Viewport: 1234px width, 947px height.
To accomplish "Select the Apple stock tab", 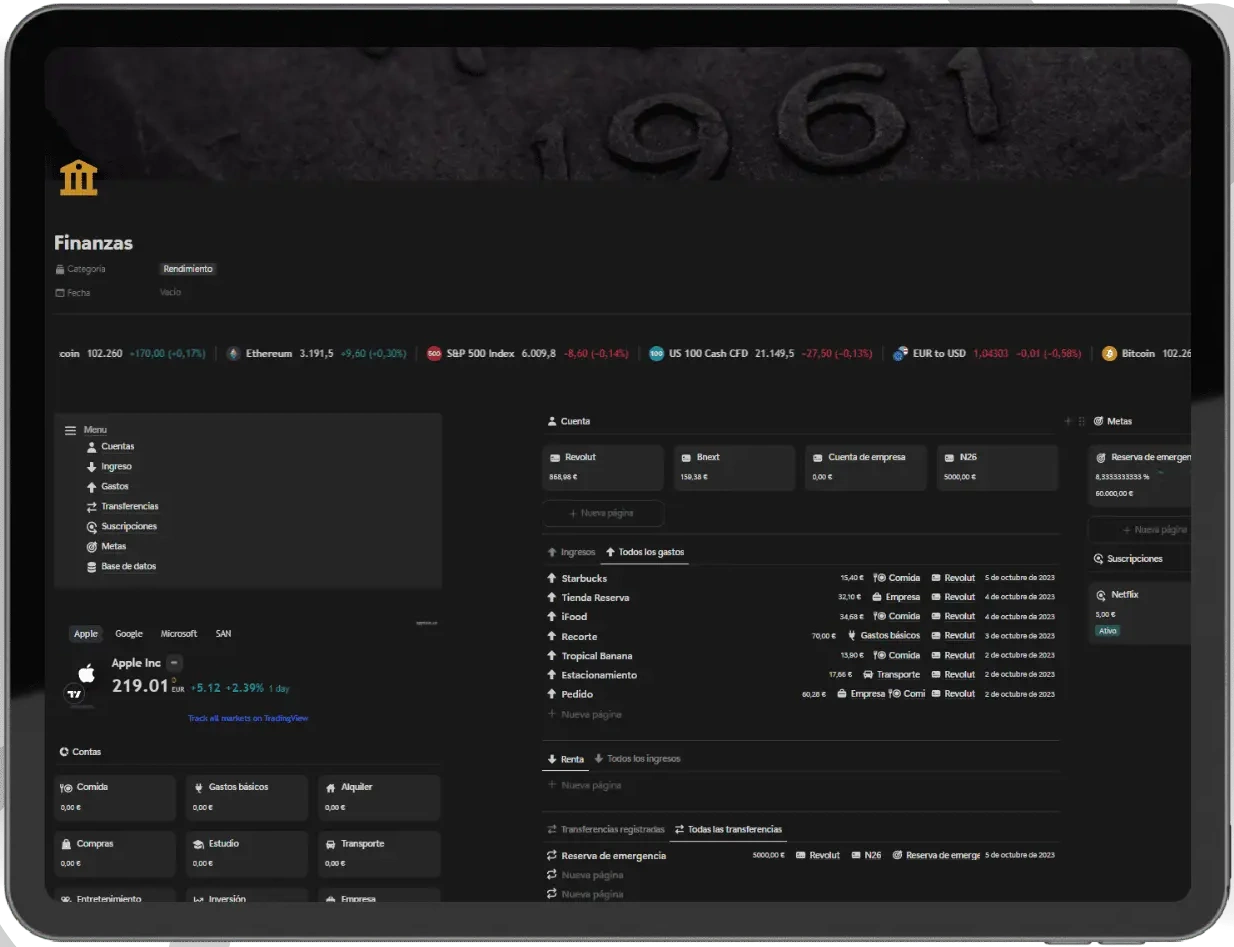I will coord(86,633).
